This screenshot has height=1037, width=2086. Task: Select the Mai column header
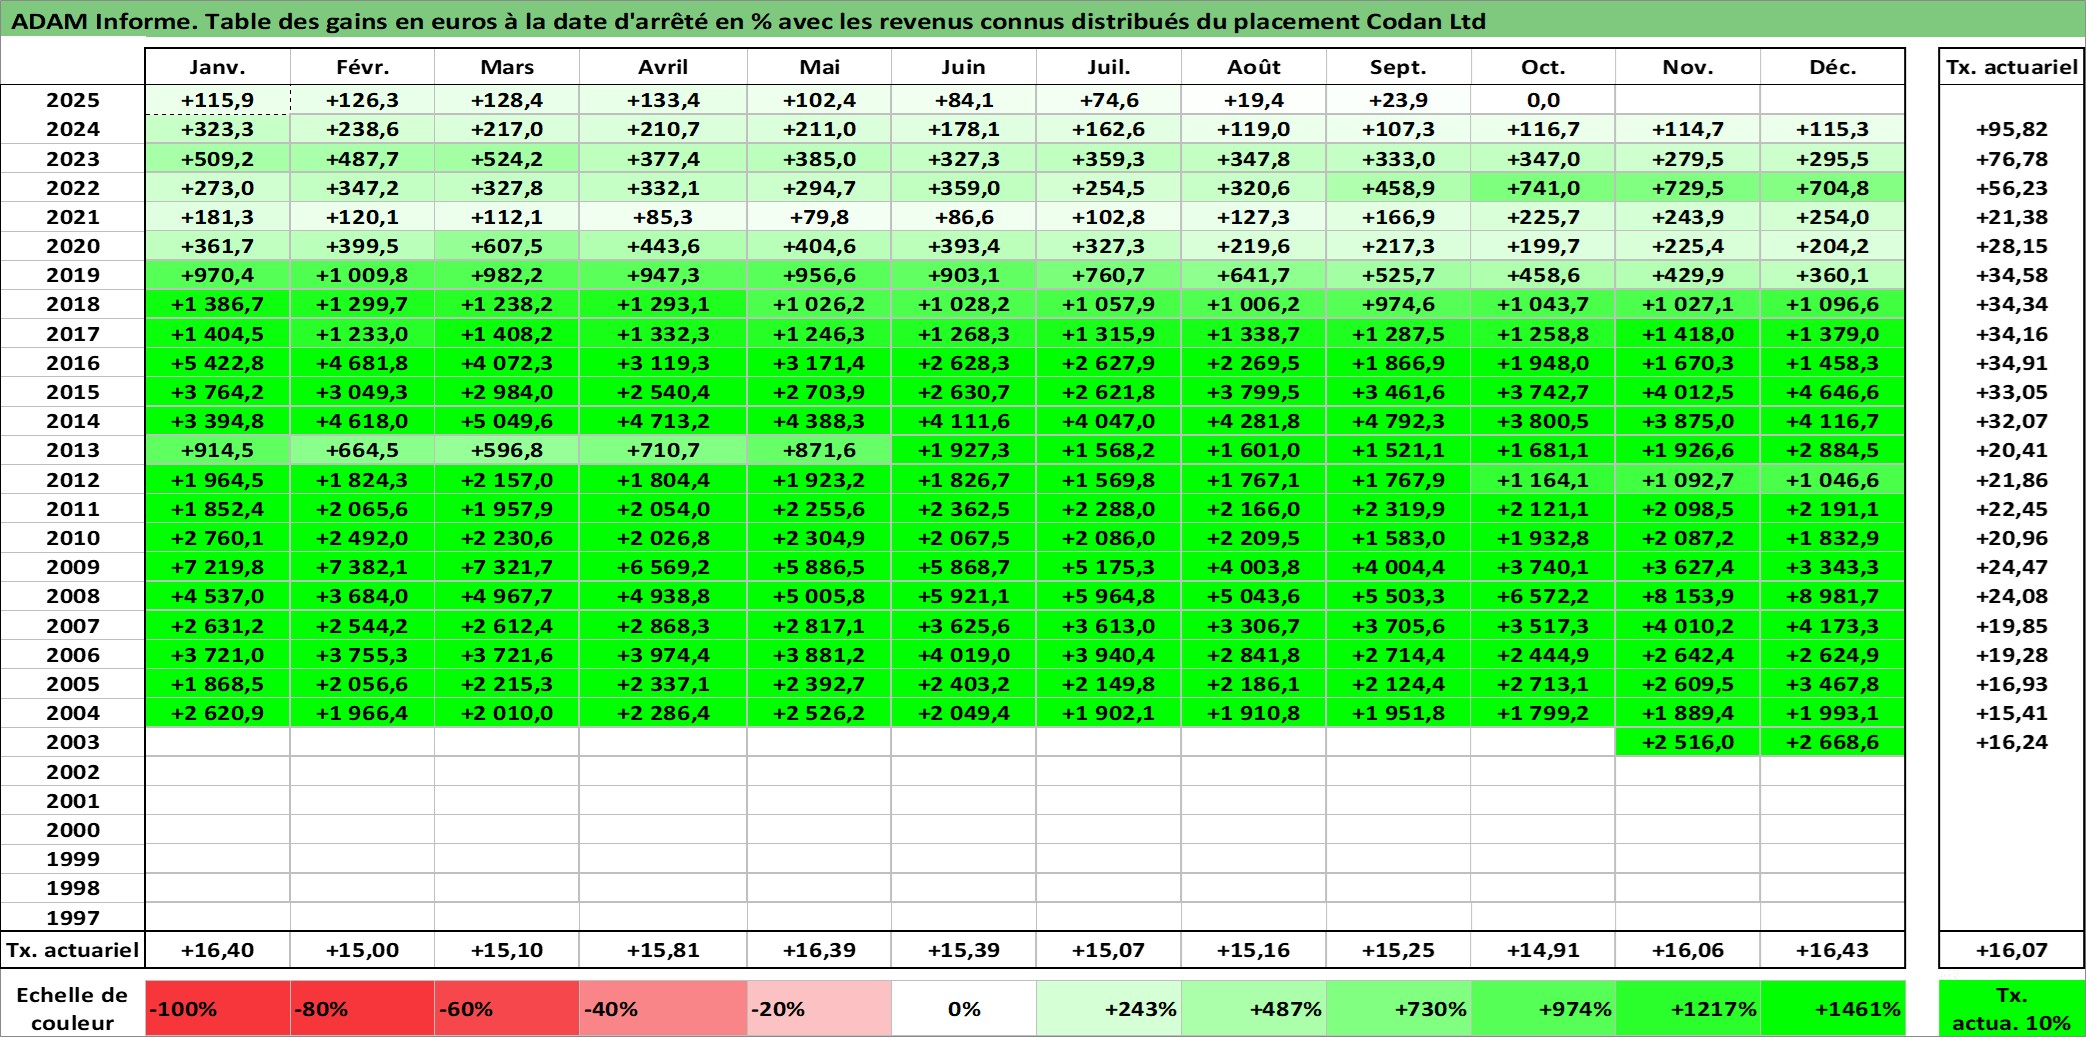click(x=819, y=67)
